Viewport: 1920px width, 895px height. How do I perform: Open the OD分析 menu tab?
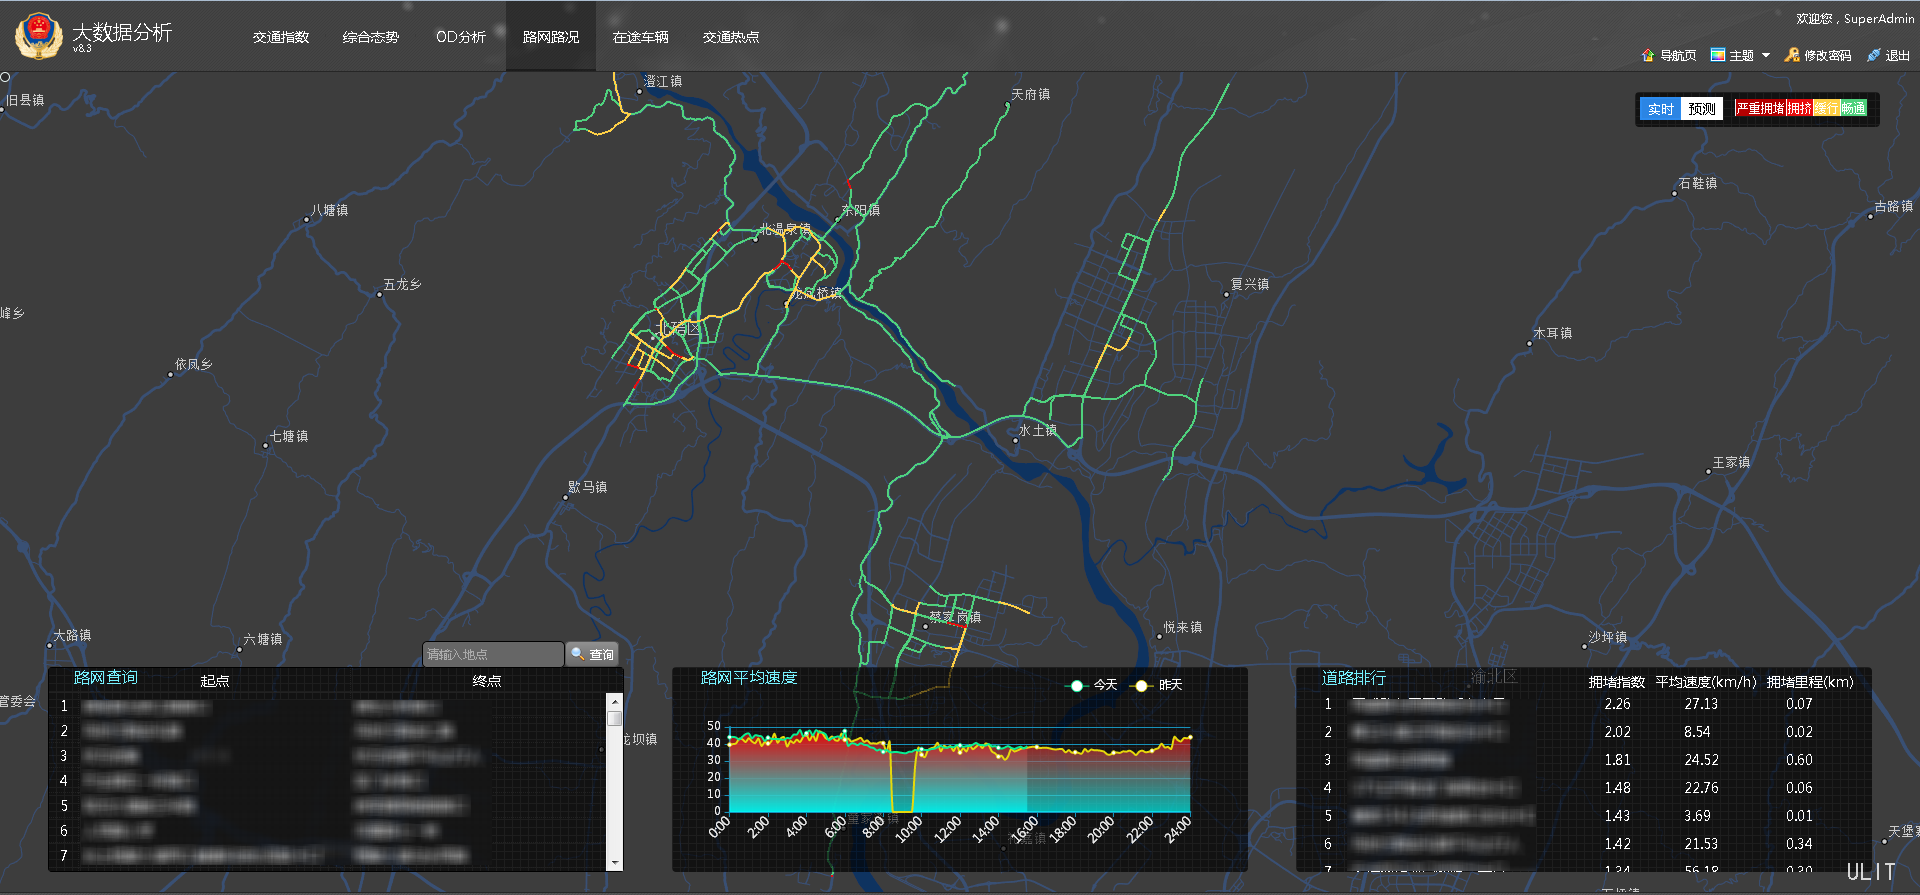[x=461, y=37]
